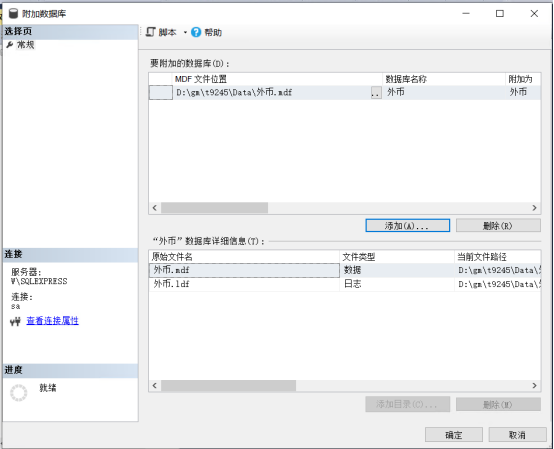Click the 当前文件路径 column header

(x=497, y=257)
